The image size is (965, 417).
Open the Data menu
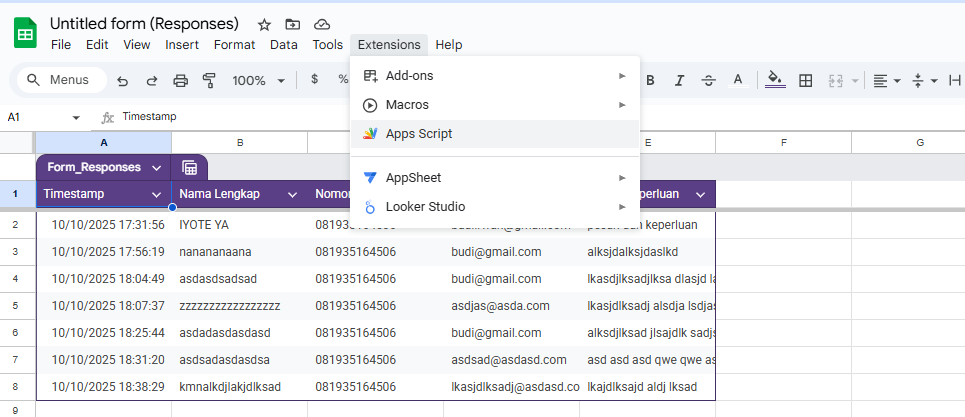tap(284, 45)
